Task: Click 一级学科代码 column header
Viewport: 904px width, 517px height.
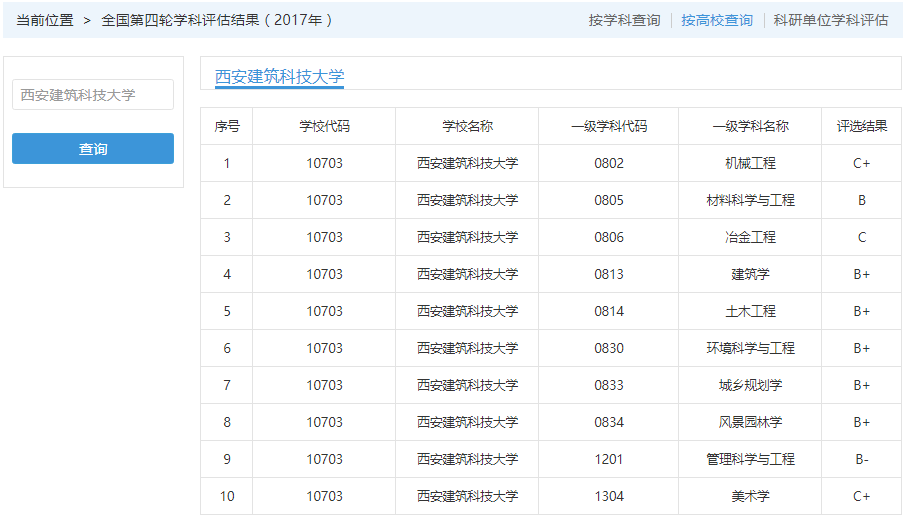Action: click(609, 126)
